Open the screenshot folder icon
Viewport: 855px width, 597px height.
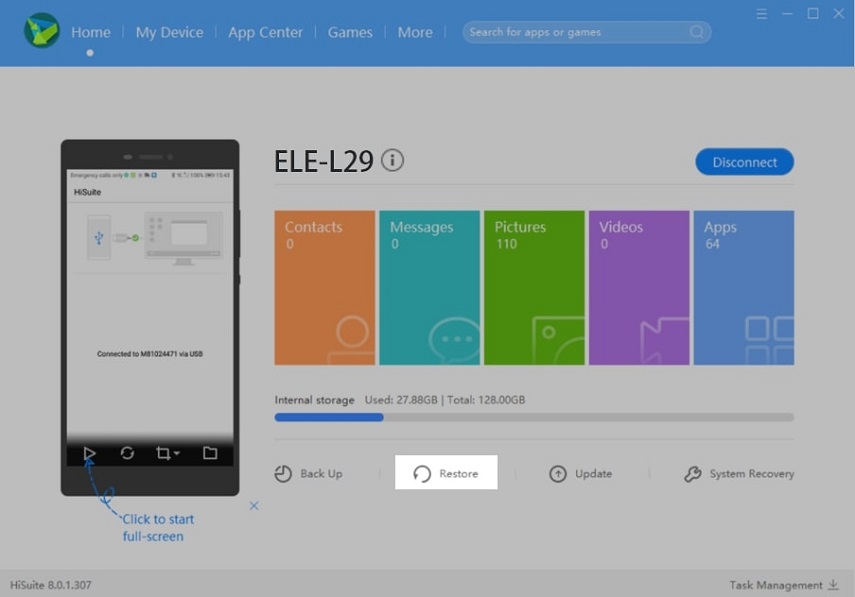[x=210, y=453]
